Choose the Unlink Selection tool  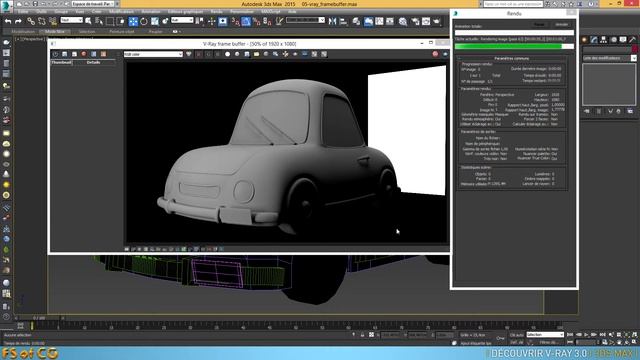42,21
